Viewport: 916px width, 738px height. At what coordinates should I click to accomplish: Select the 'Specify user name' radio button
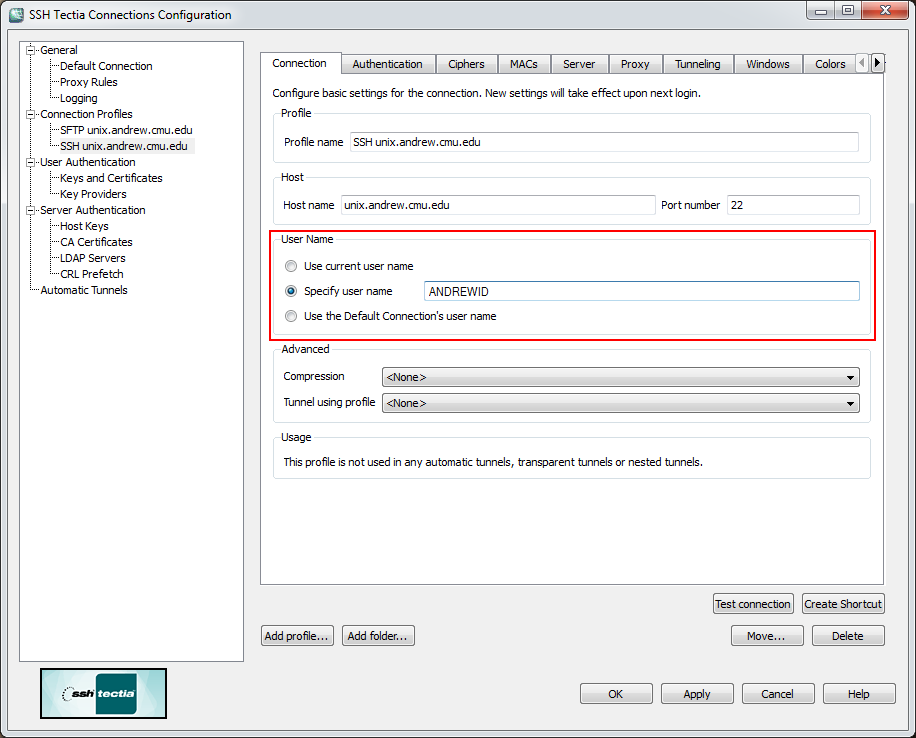coord(291,291)
